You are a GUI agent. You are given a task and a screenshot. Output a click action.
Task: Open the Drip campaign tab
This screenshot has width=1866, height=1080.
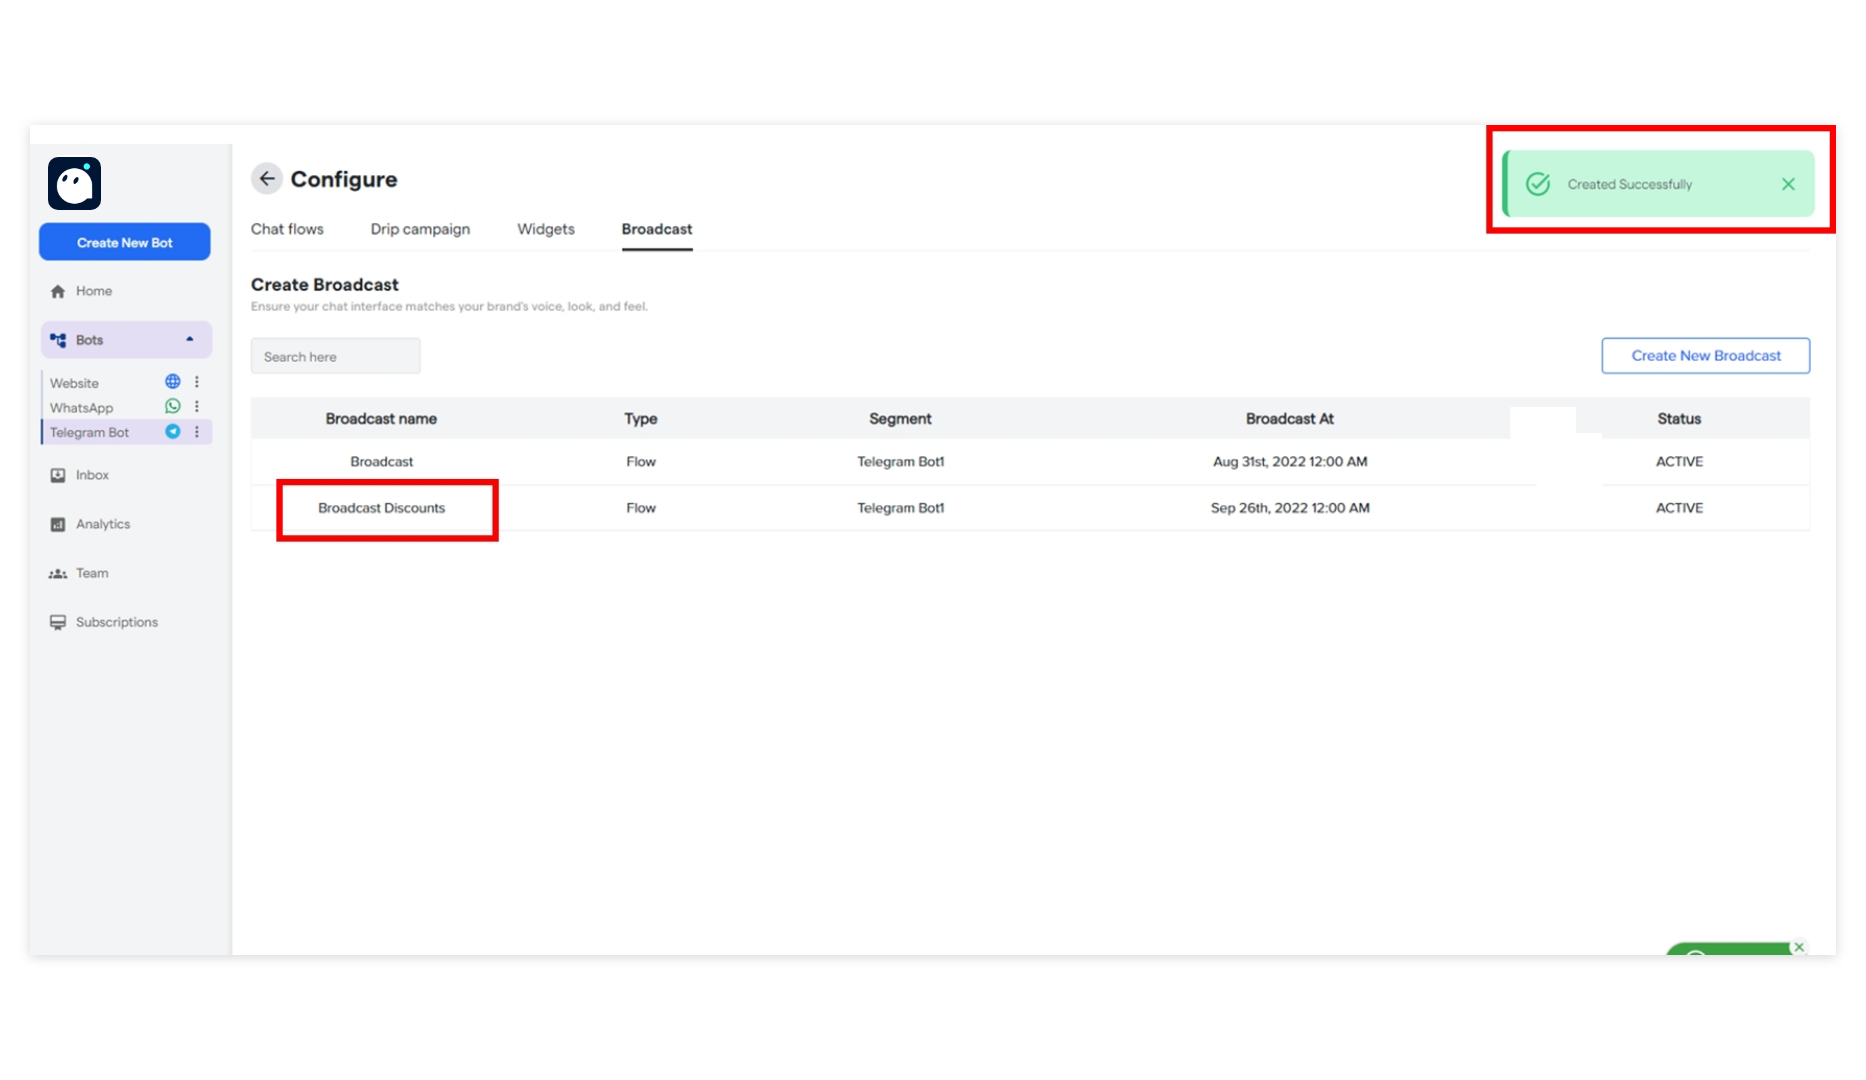click(420, 229)
